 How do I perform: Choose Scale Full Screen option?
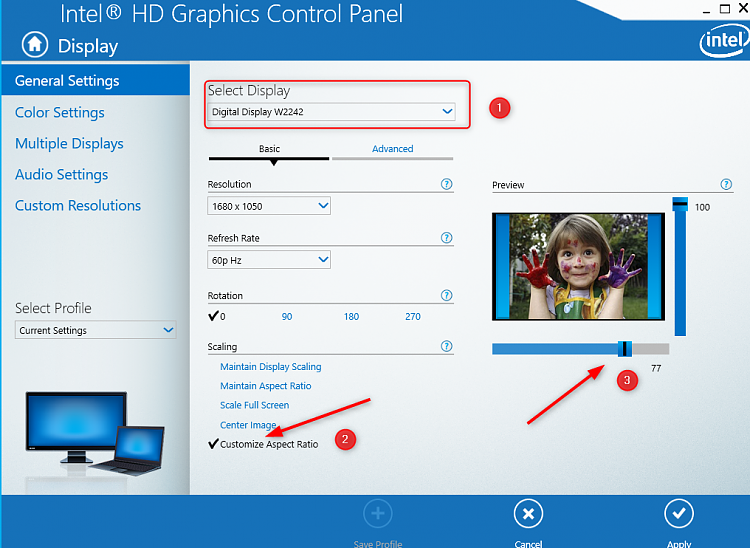[x=254, y=405]
